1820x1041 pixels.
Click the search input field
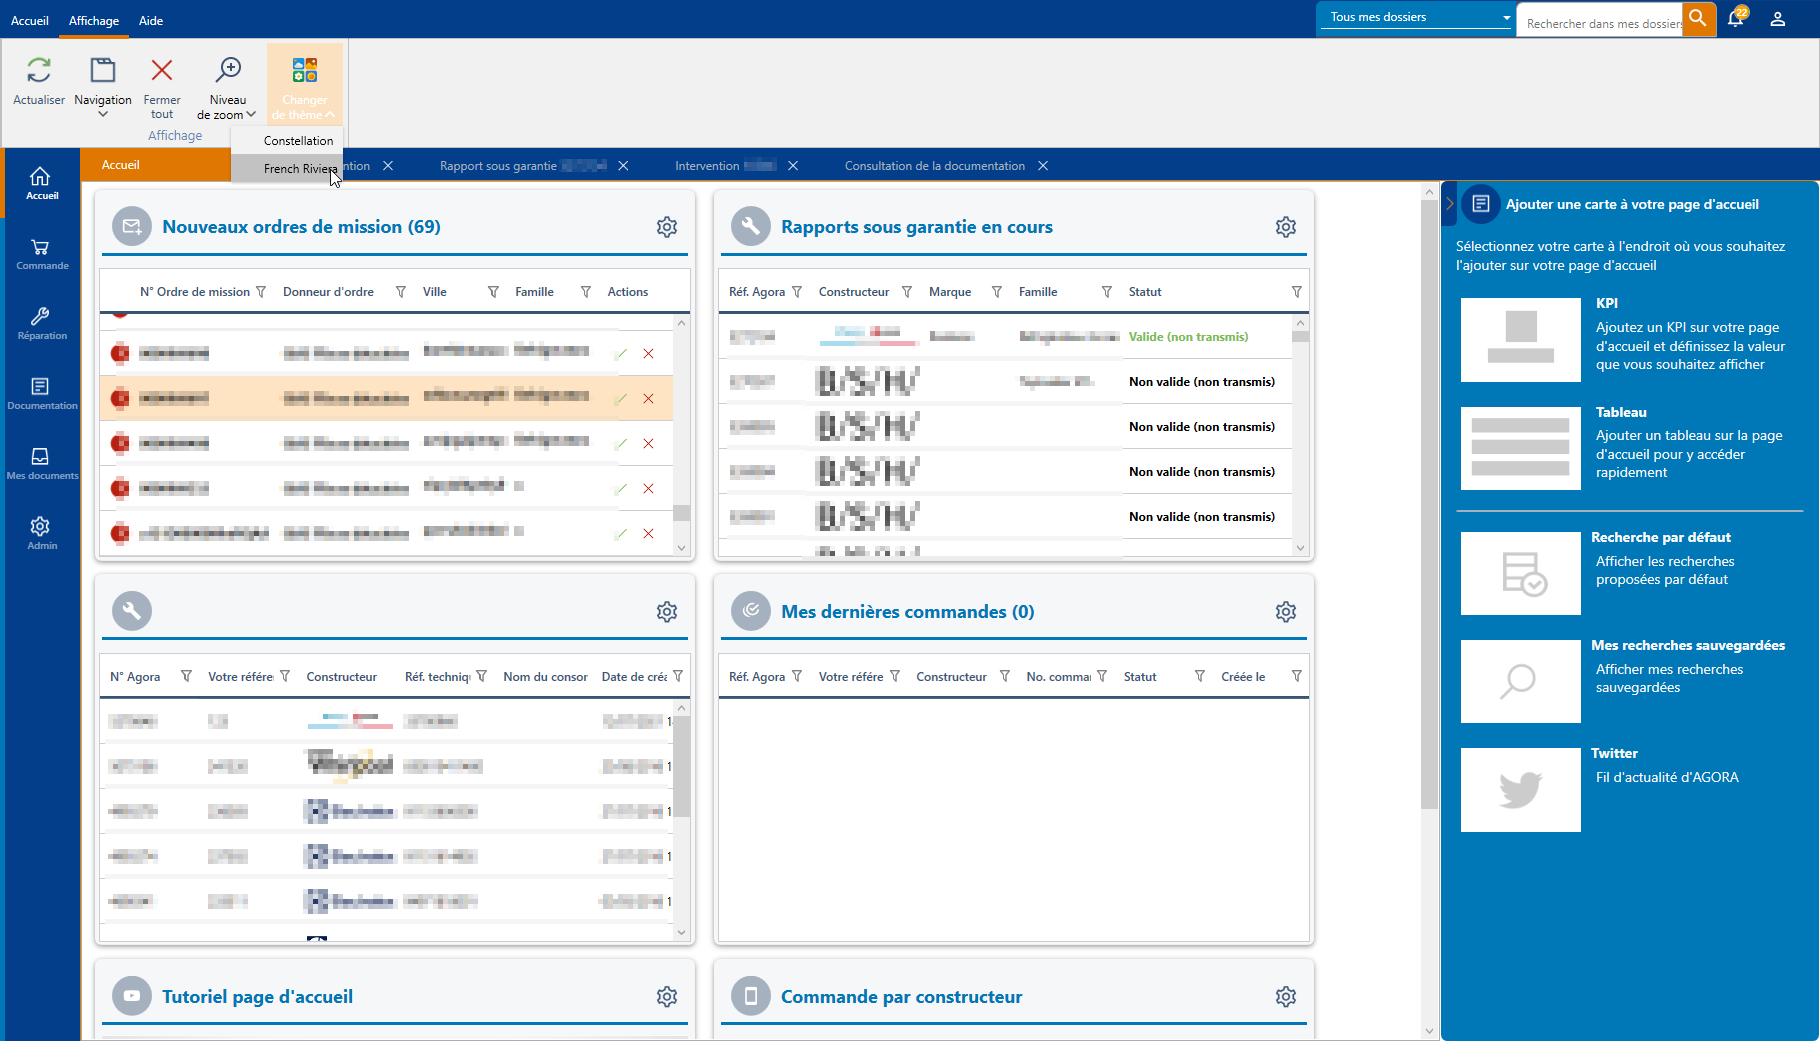[x=1601, y=23]
